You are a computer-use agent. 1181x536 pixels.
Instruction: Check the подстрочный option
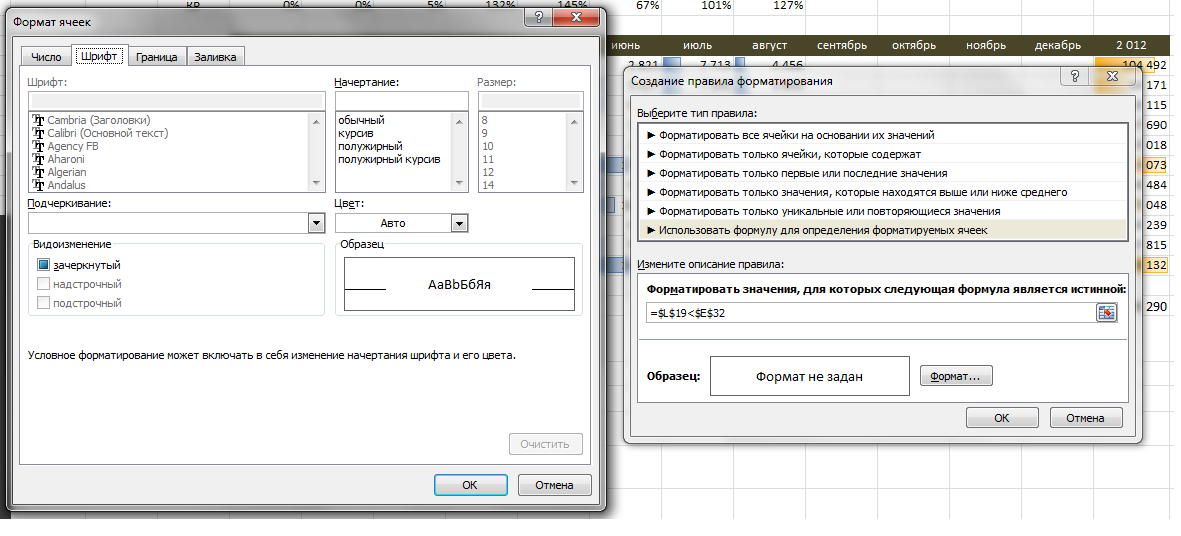coord(43,303)
